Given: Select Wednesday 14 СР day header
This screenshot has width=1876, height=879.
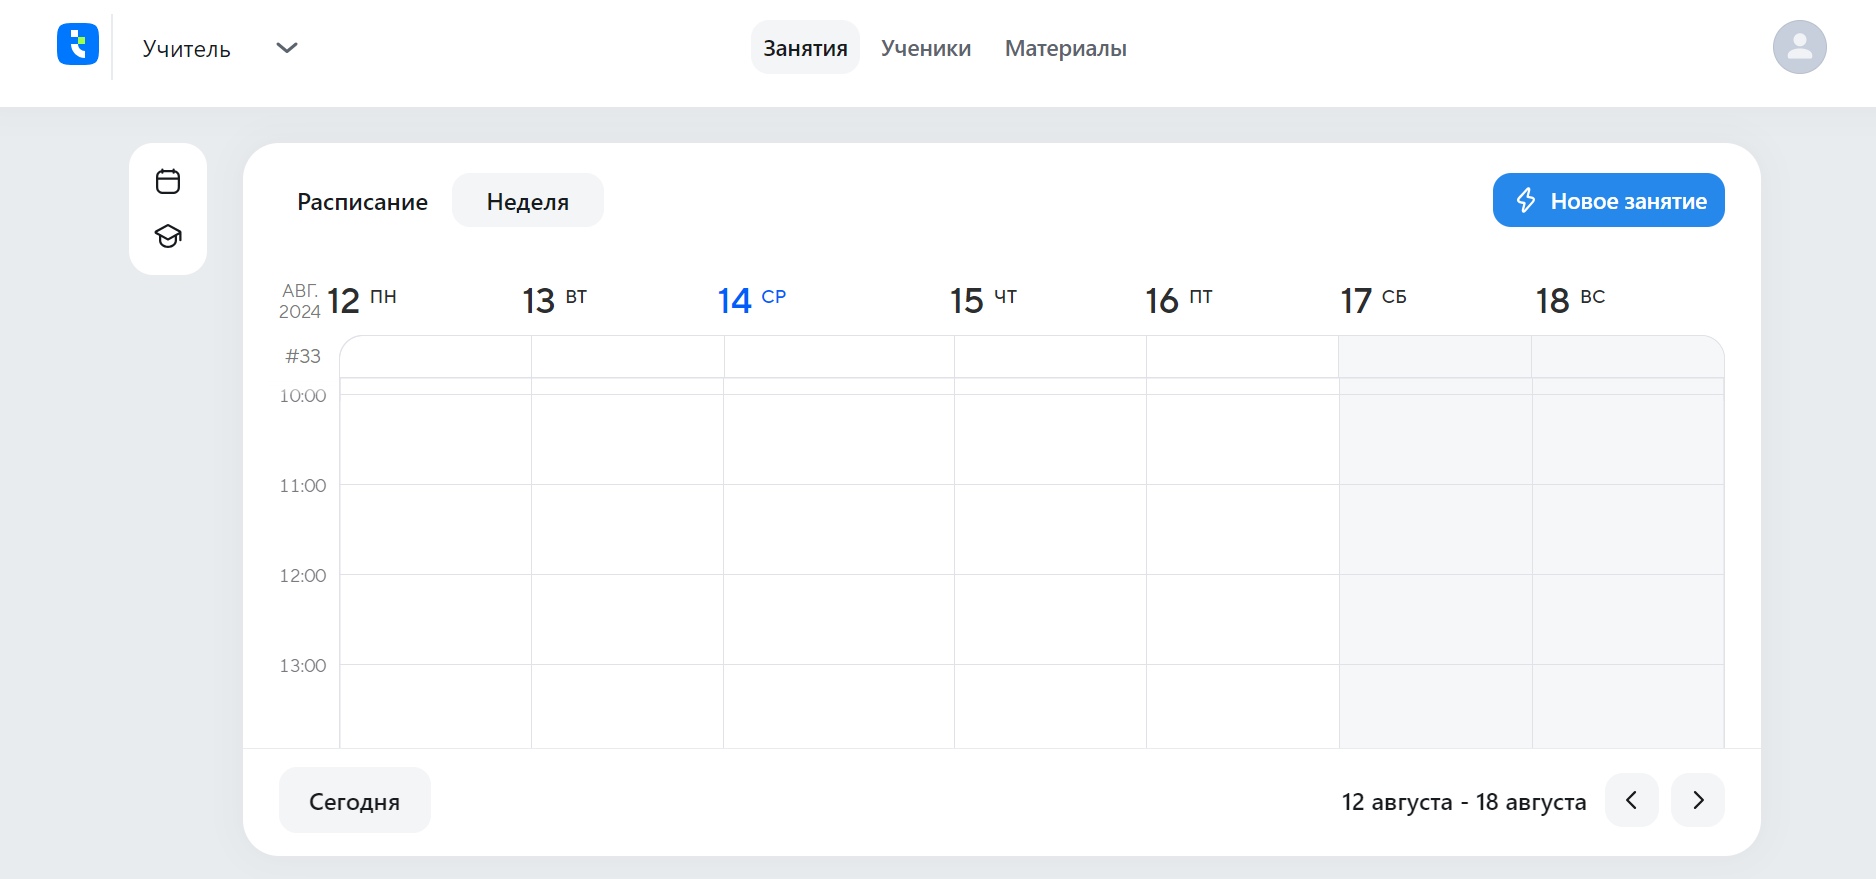Looking at the screenshot, I should pyautogui.click(x=752, y=300).
